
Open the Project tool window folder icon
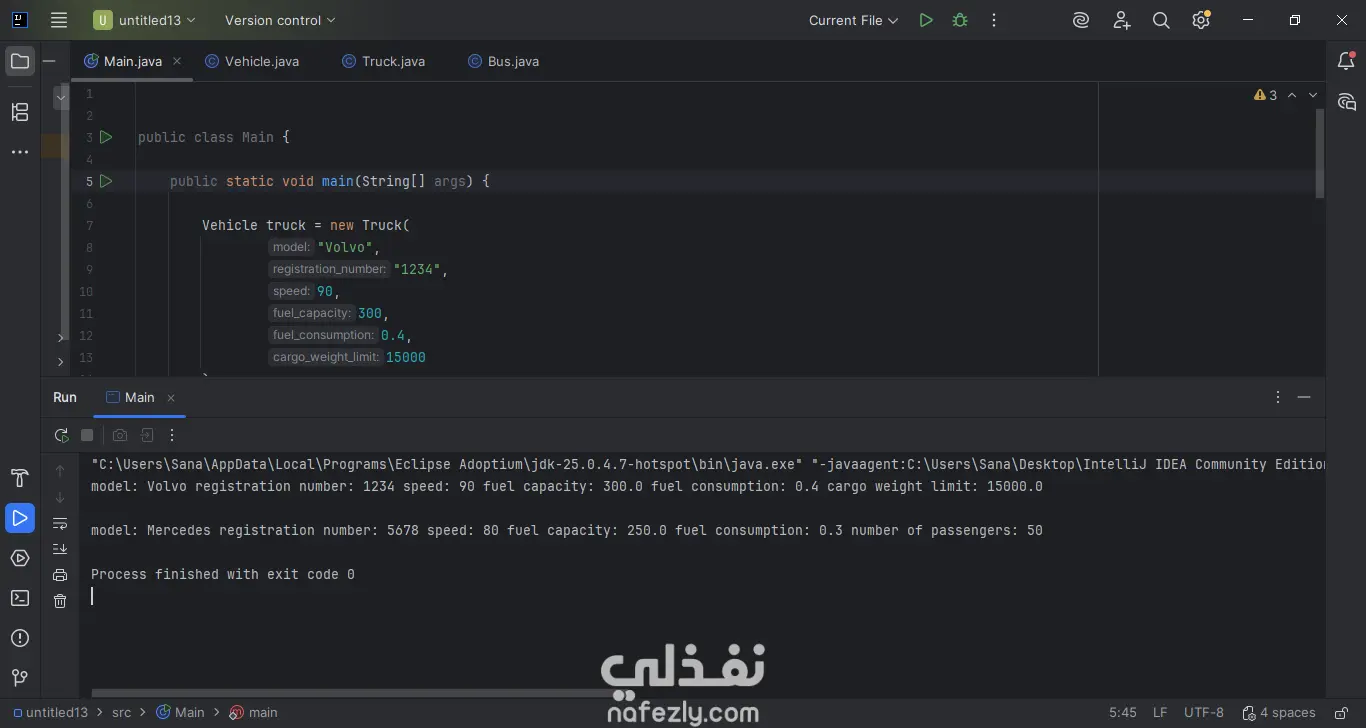tap(20, 61)
